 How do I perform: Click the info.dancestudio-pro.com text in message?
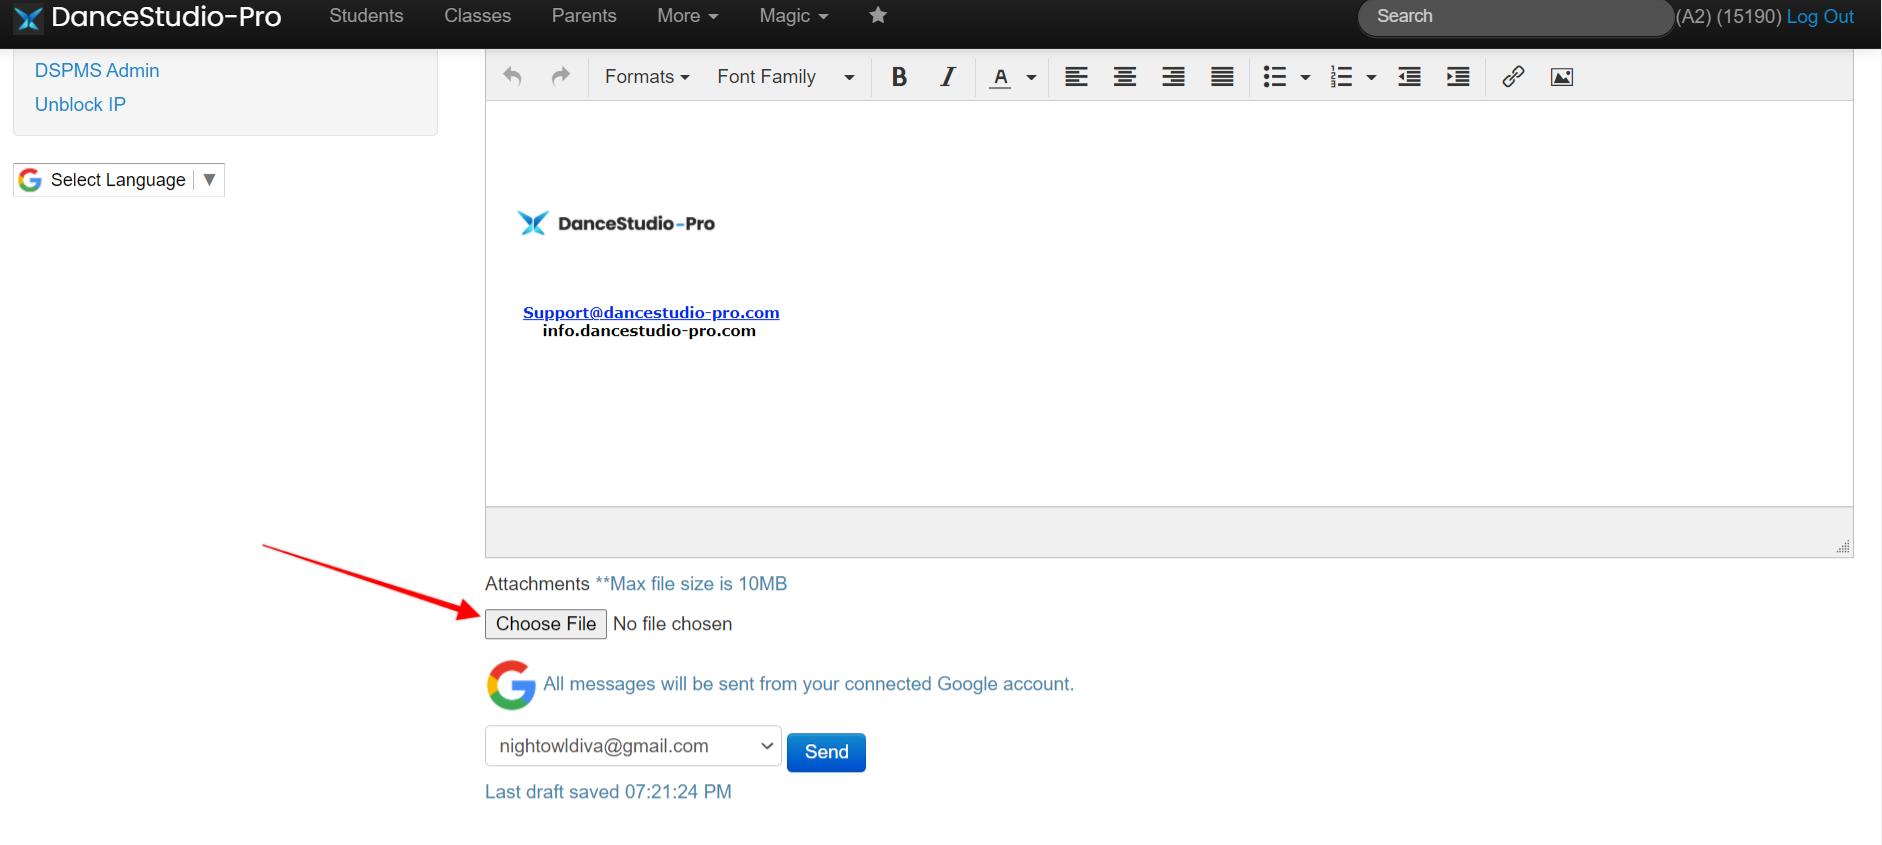tap(649, 331)
